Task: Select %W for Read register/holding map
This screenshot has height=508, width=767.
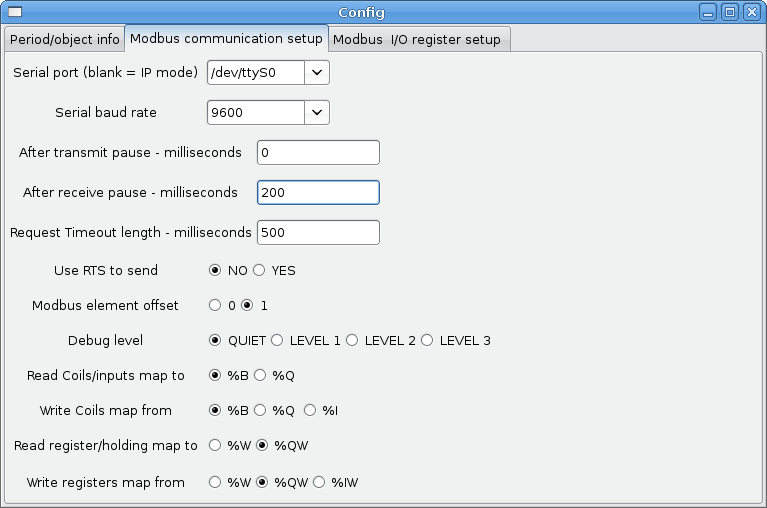Action: 215,445
